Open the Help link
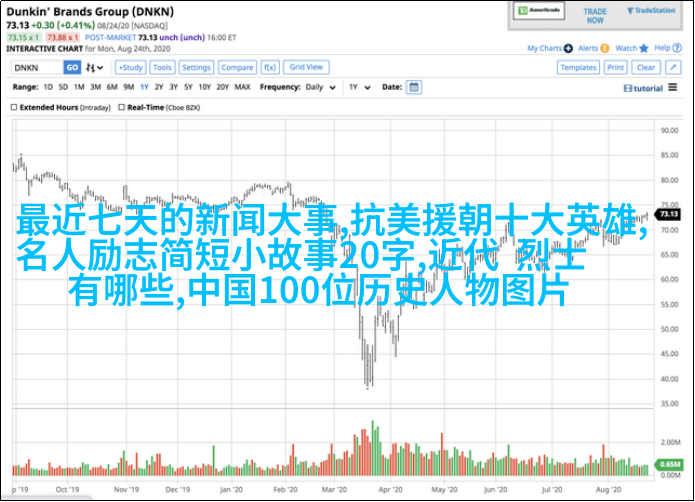 pos(662,48)
